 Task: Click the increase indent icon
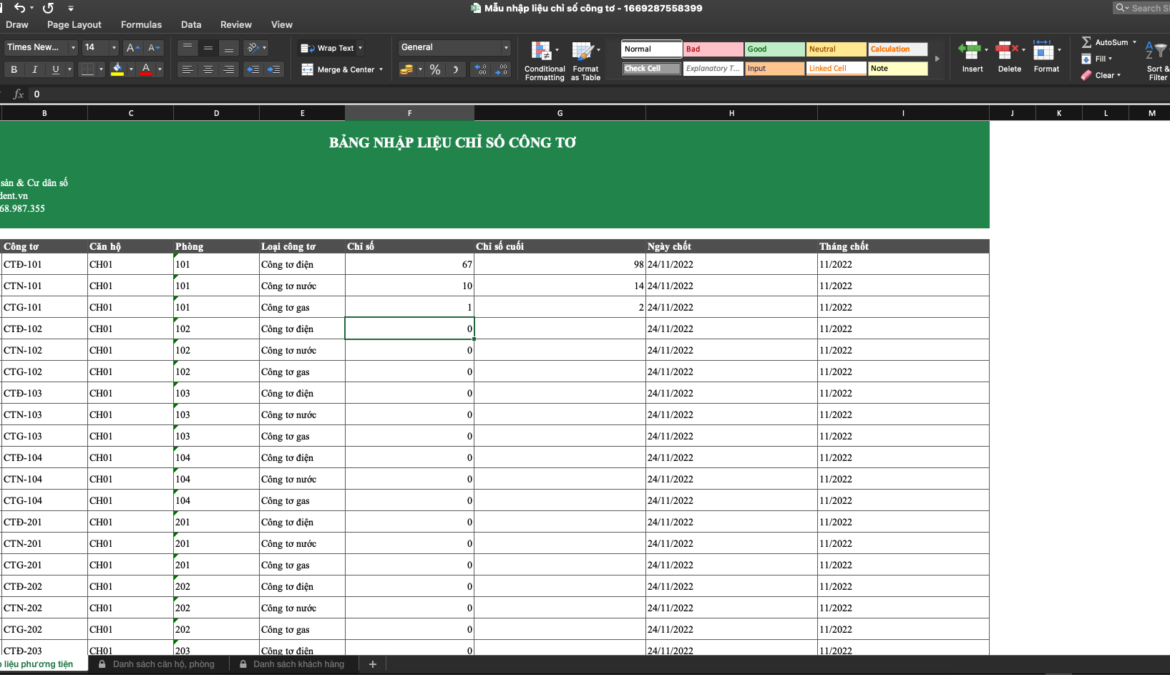coord(272,70)
